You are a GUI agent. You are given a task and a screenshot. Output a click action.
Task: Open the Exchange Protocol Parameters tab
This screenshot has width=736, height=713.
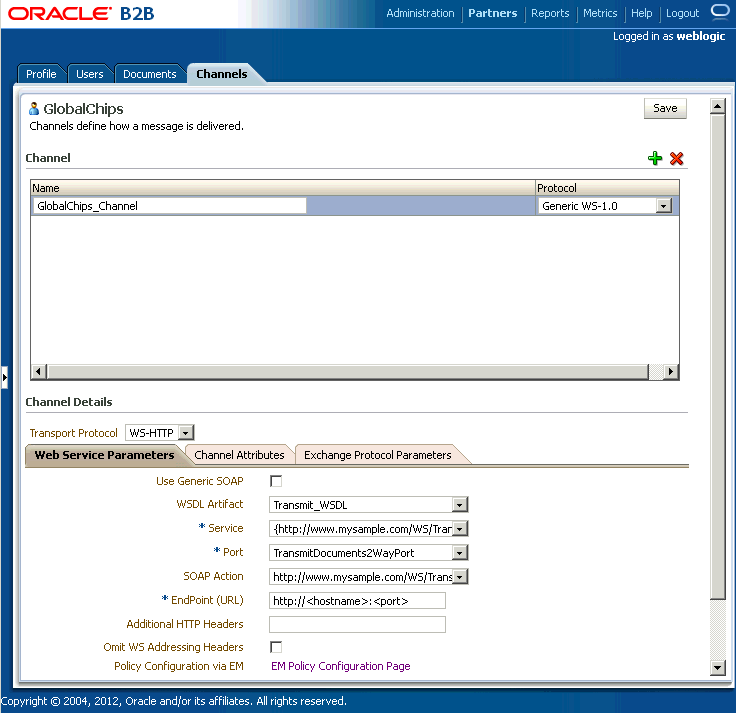[x=377, y=455]
